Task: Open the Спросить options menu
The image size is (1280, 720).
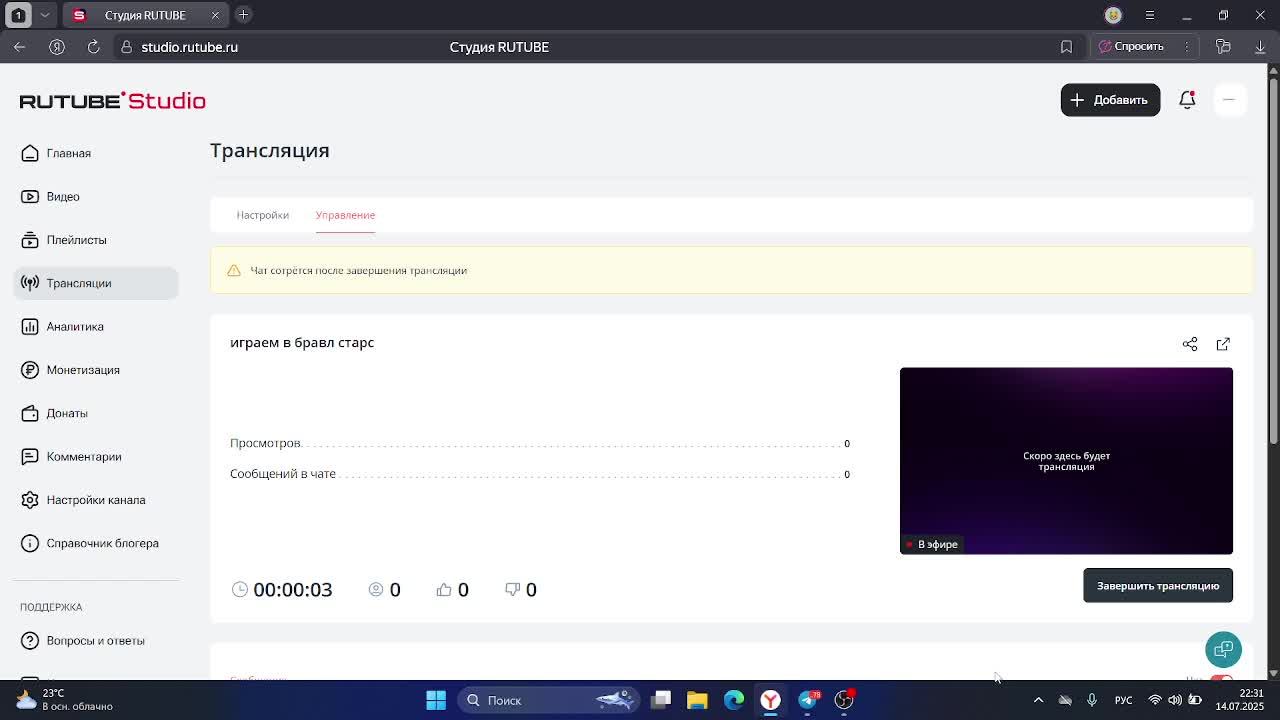Action: click(1187, 47)
